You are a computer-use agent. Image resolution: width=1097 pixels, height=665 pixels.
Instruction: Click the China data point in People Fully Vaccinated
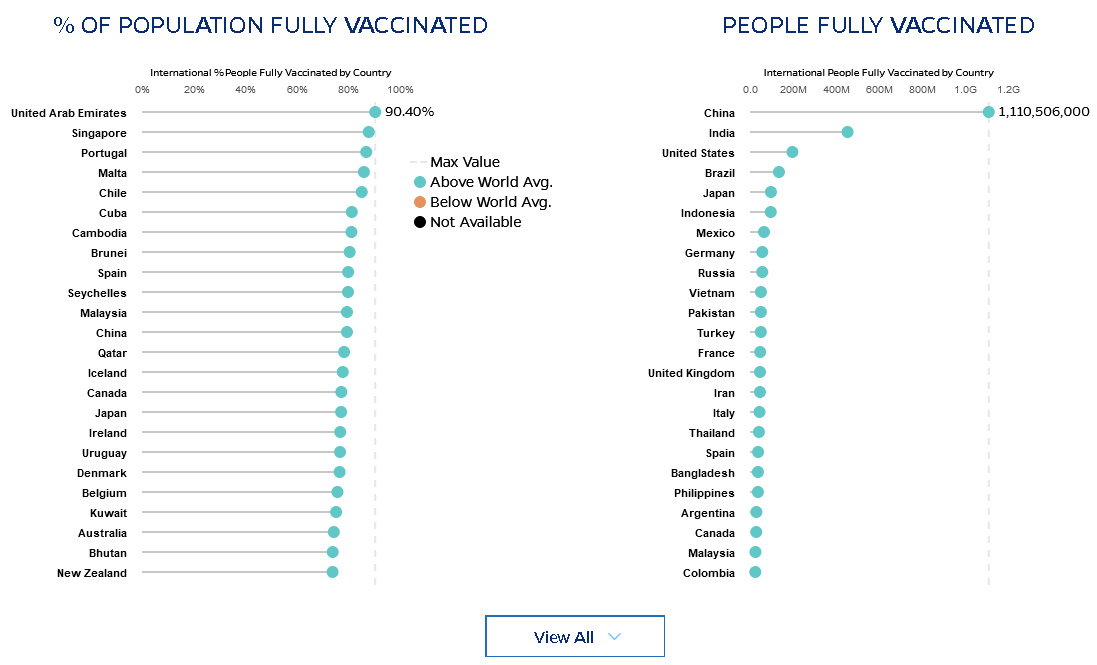(x=989, y=112)
